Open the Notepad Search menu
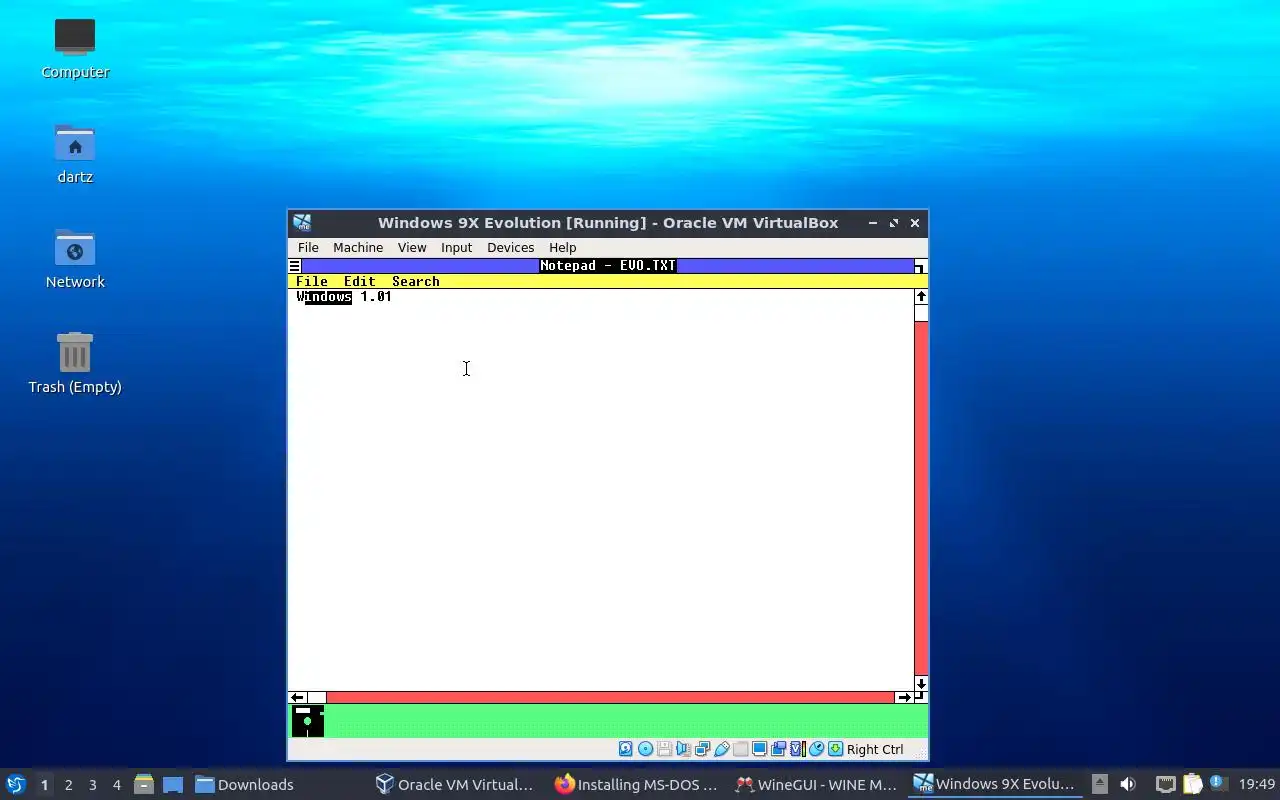1280x800 pixels. [416, 282]
